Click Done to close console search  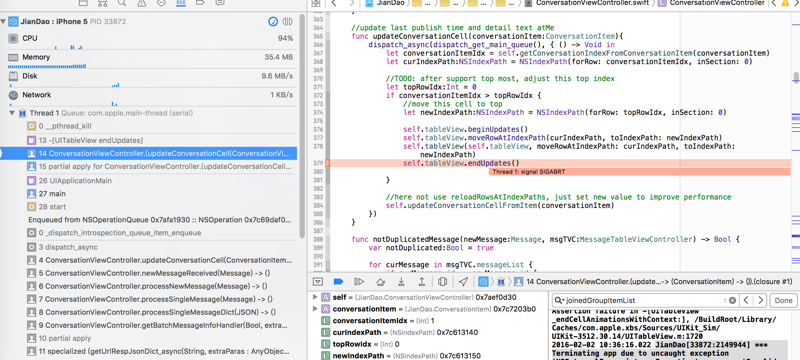point(783,300)
